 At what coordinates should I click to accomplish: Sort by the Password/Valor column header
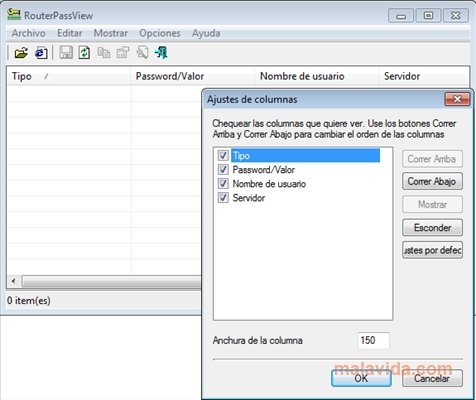tap(192, 76)
